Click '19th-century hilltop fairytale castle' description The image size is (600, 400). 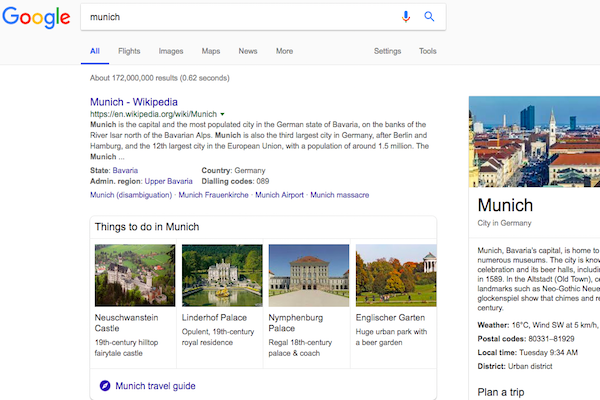(x=126, y=348)
